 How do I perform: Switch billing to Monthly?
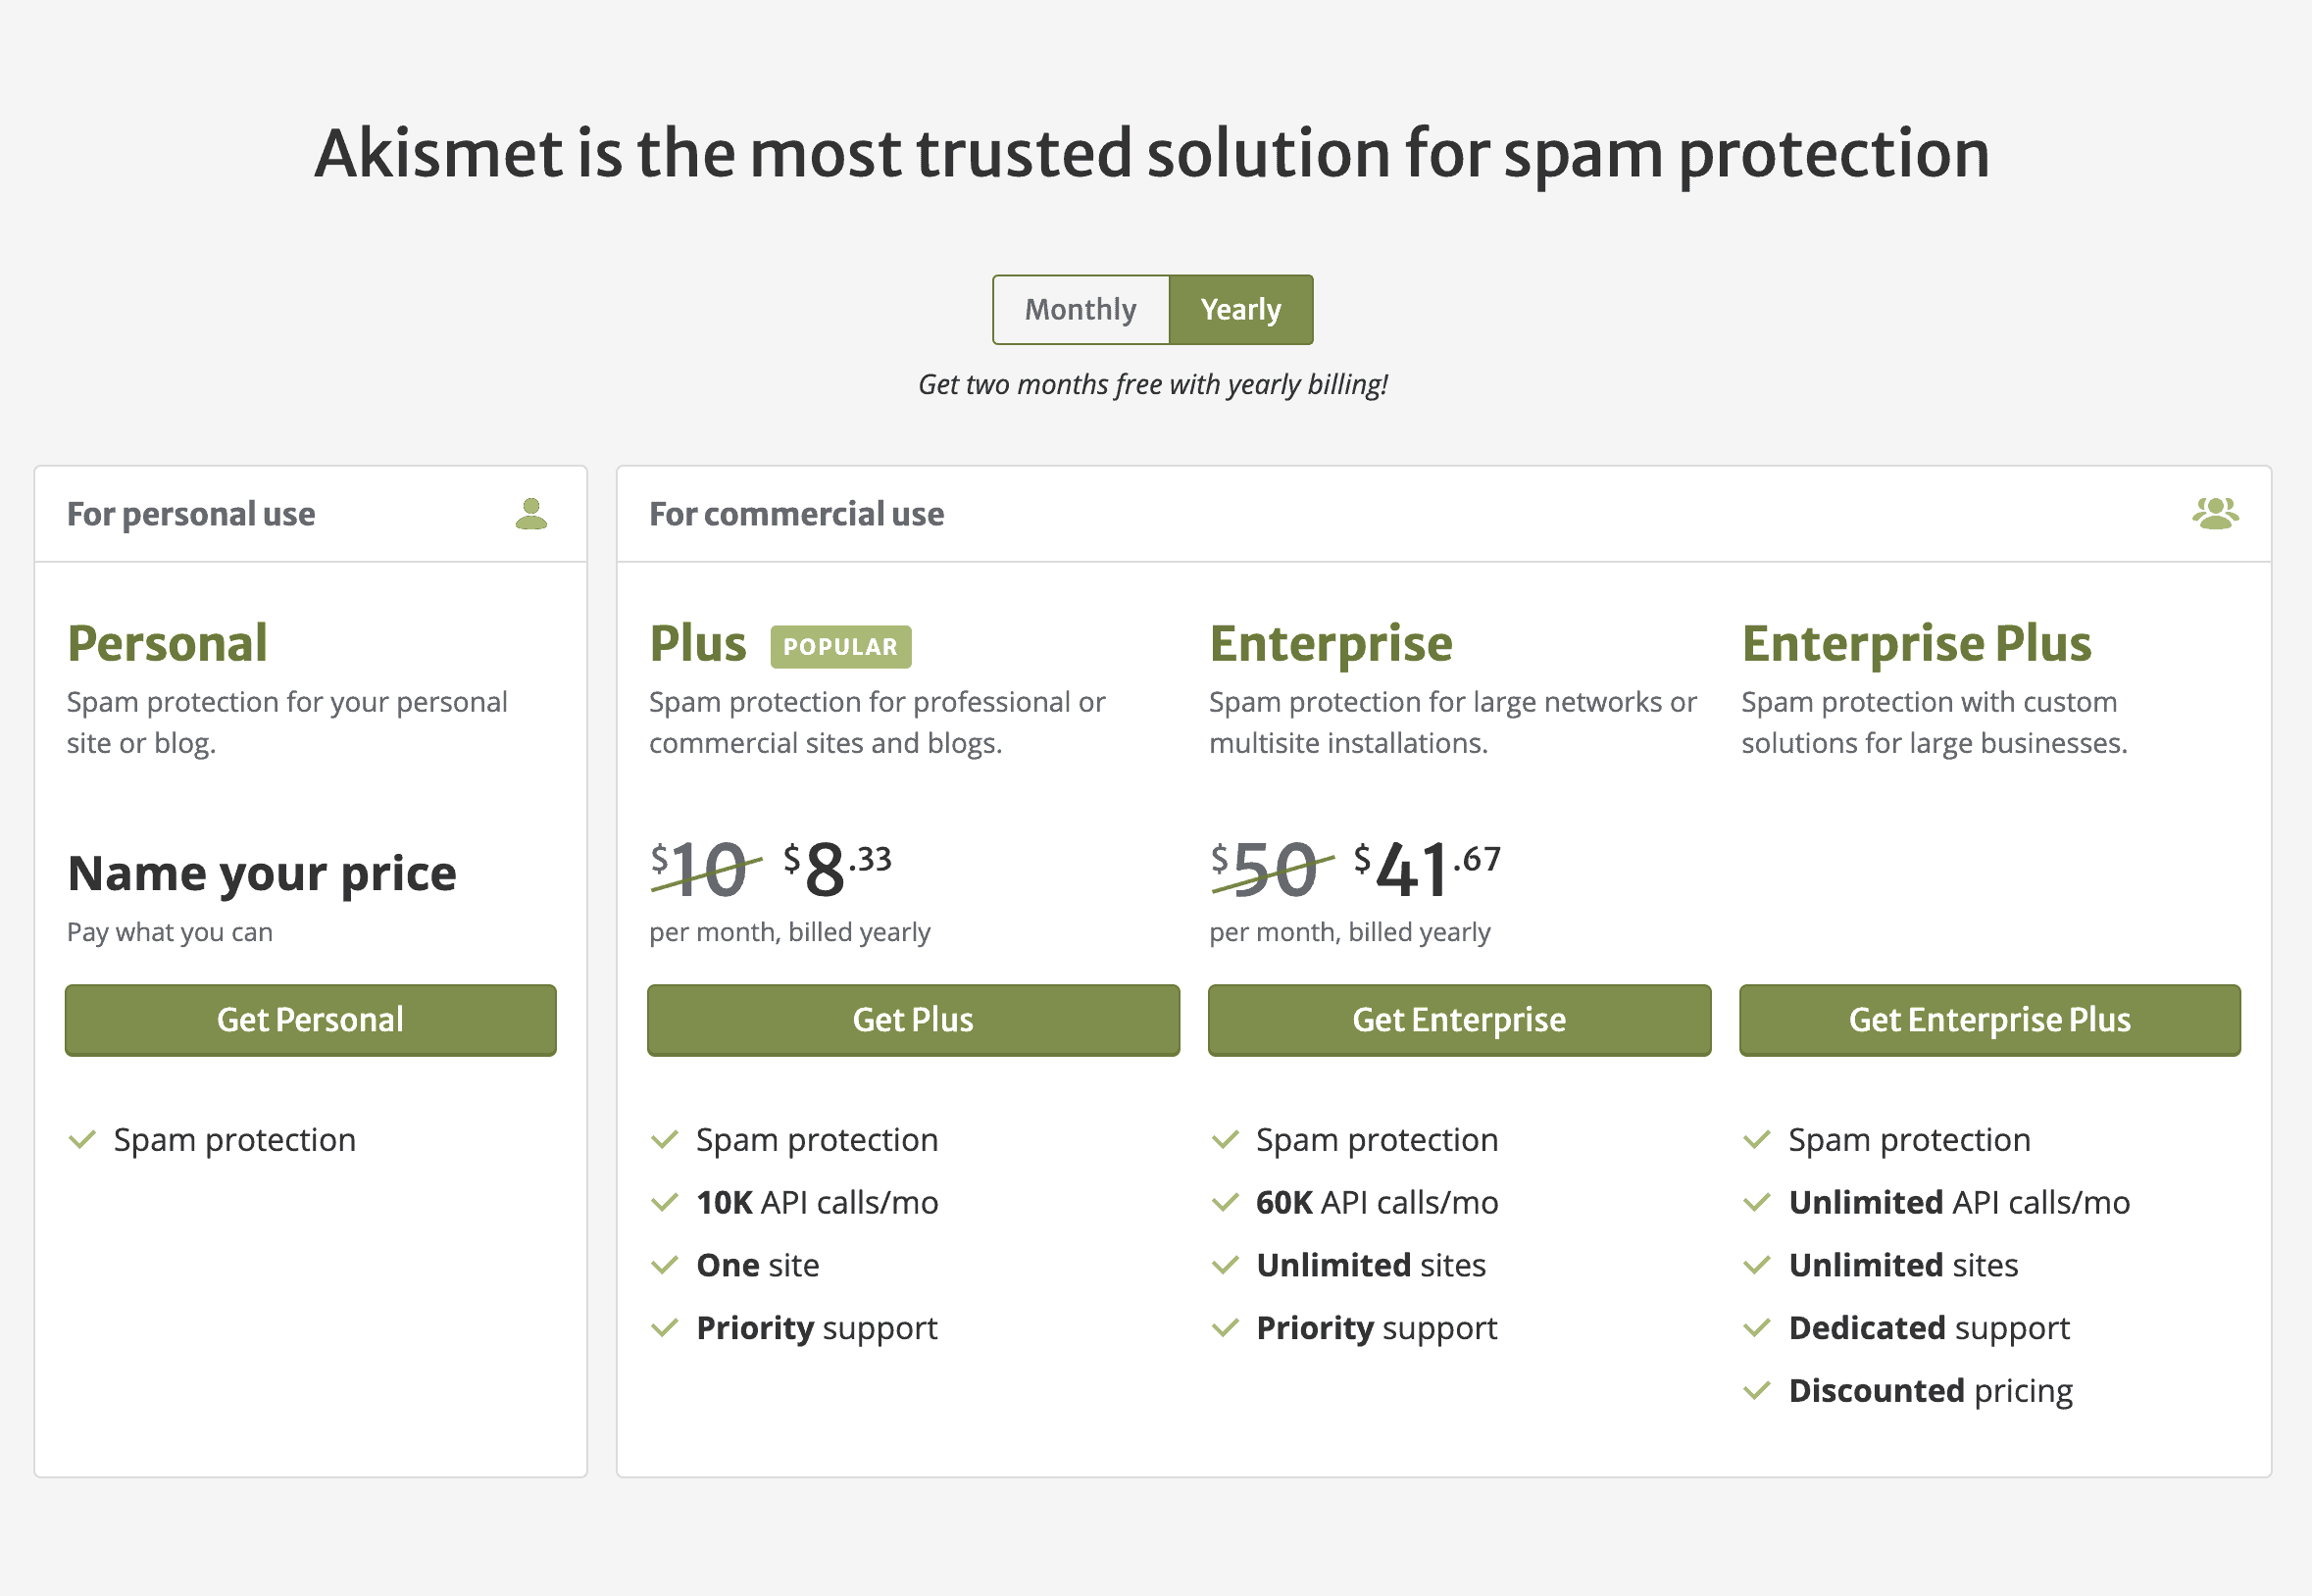(1081, 310)
